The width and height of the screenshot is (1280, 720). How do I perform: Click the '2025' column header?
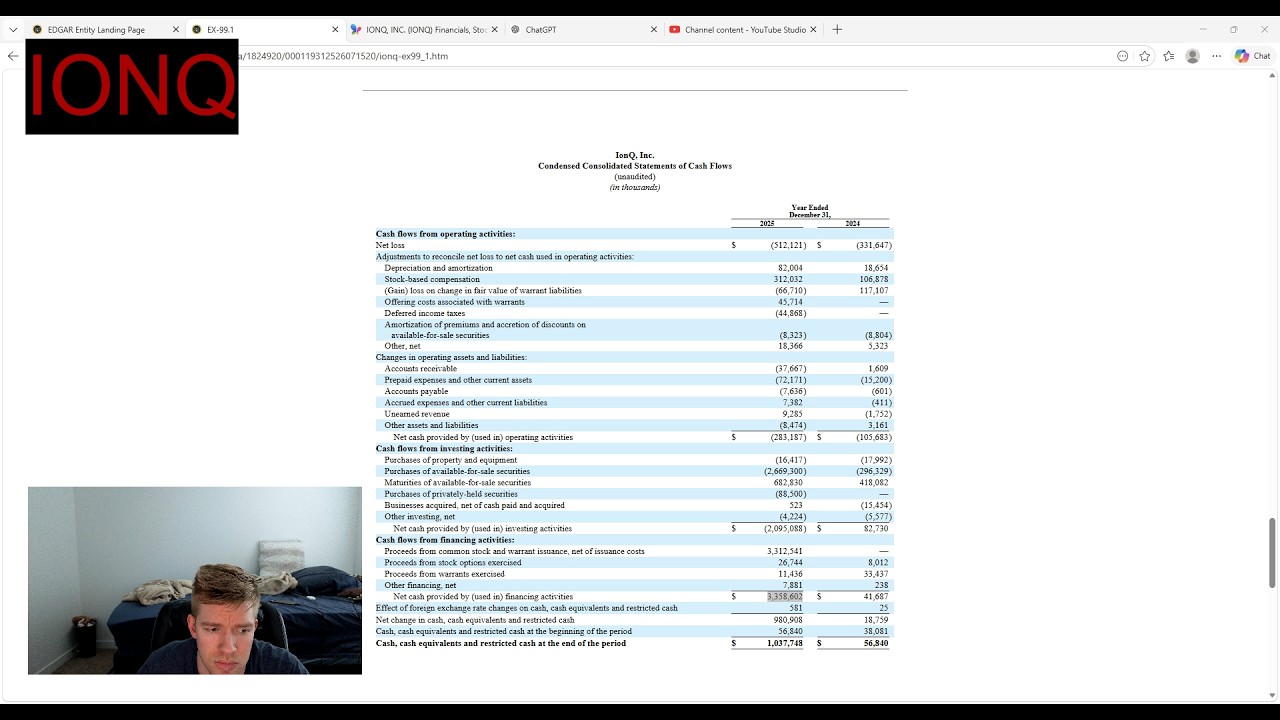click(767, 224)
